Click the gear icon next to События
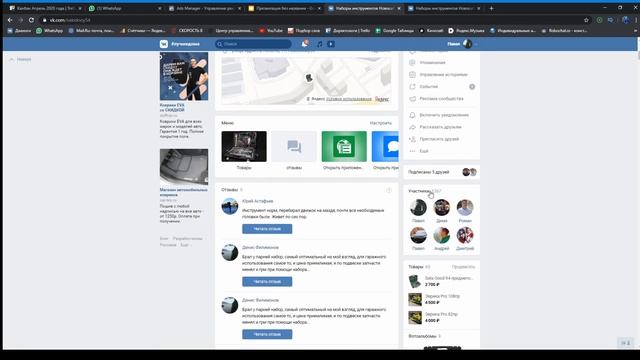Image resolution: width=640 pixels, height=360 pixels. tap(472, 87)
